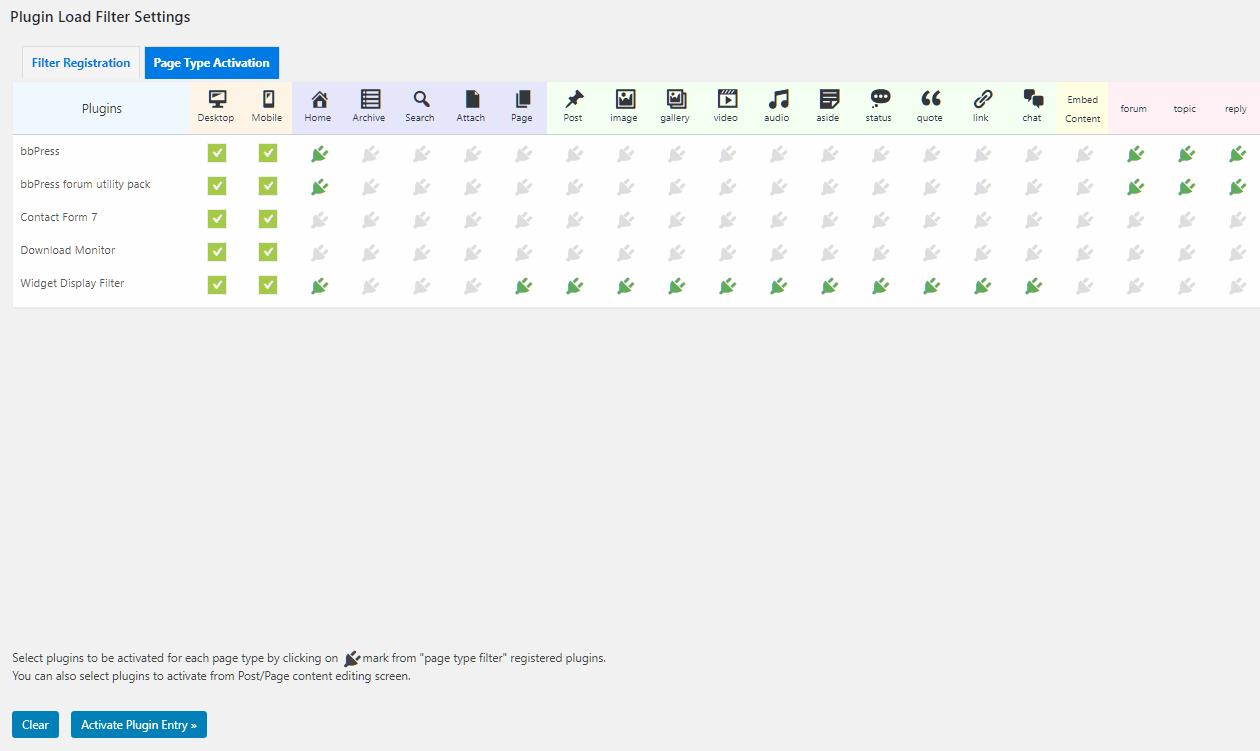Toggle Download Monitor's Desktop checkbox
Viewport: 1260px width, 751px height.
tap(217, 252)
